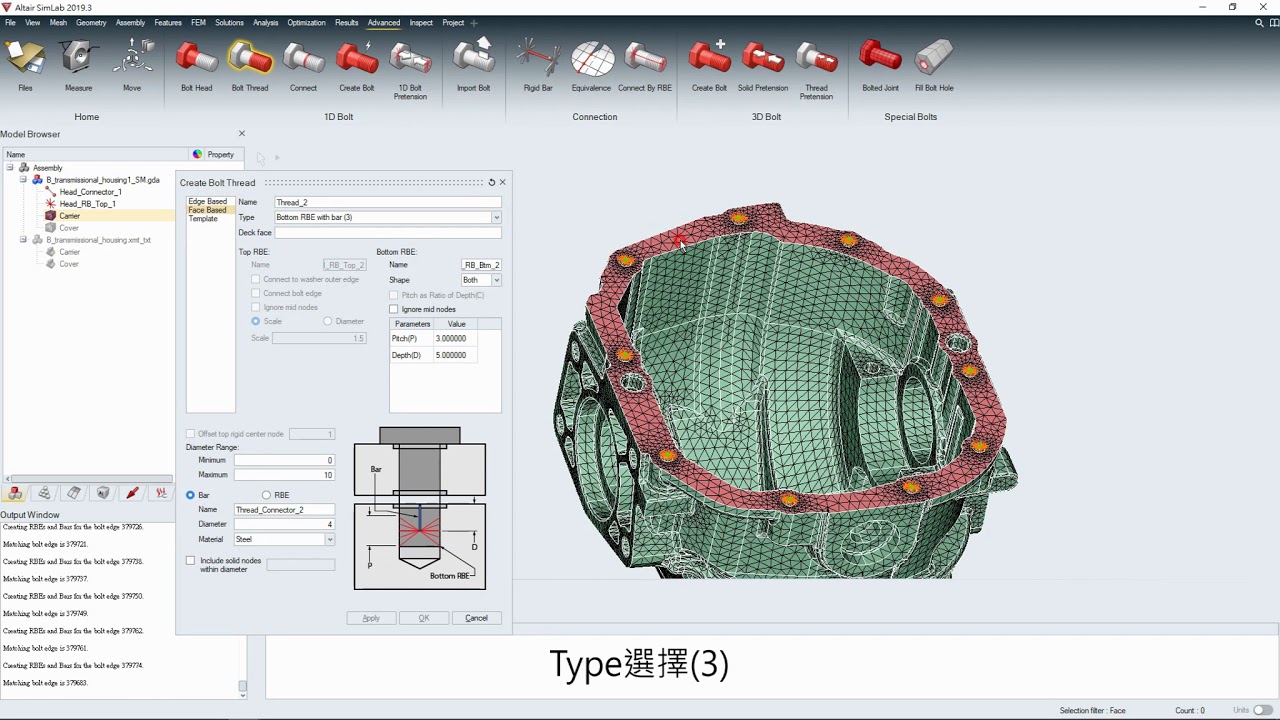
Task: Open the 1D Bolt Connect tool
Action: point(303,65)
